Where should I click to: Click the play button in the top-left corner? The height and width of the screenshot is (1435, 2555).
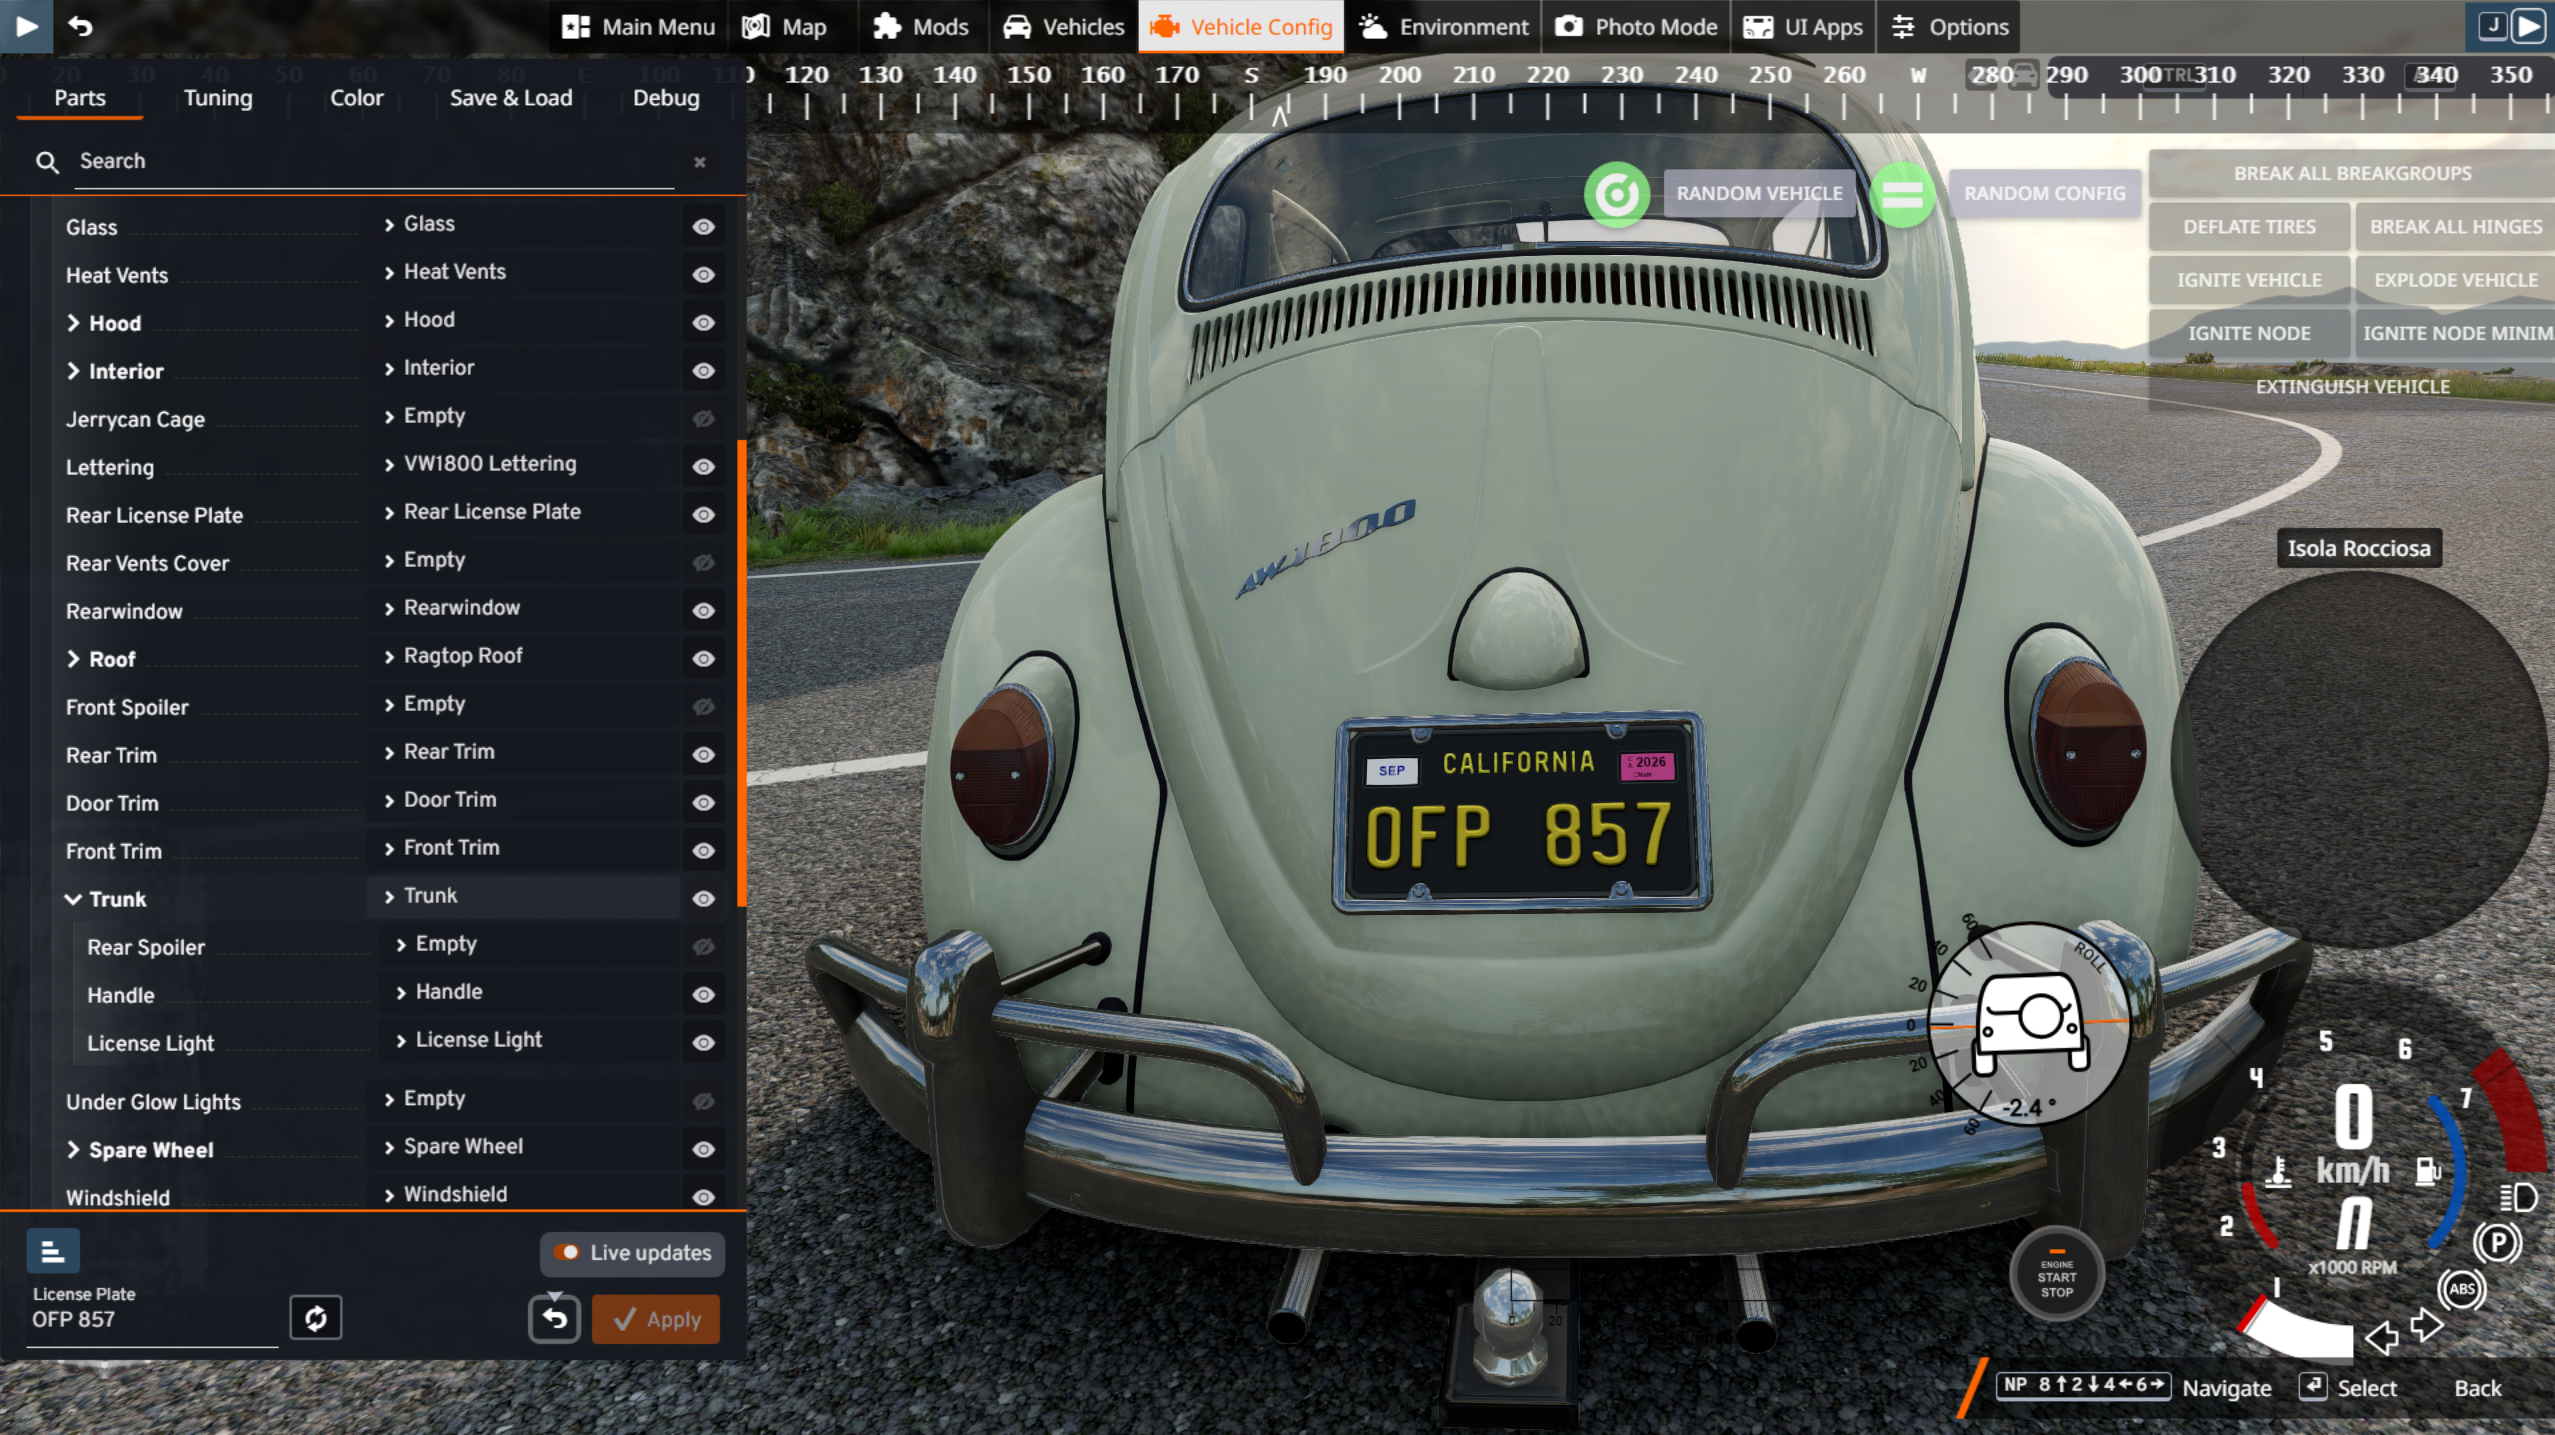tap(27, 26)
